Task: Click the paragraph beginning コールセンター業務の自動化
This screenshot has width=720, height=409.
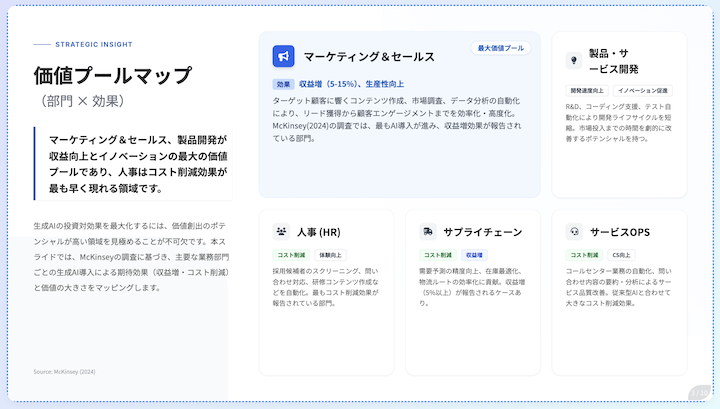Action: pyautogui.click(x=619, y=287)
